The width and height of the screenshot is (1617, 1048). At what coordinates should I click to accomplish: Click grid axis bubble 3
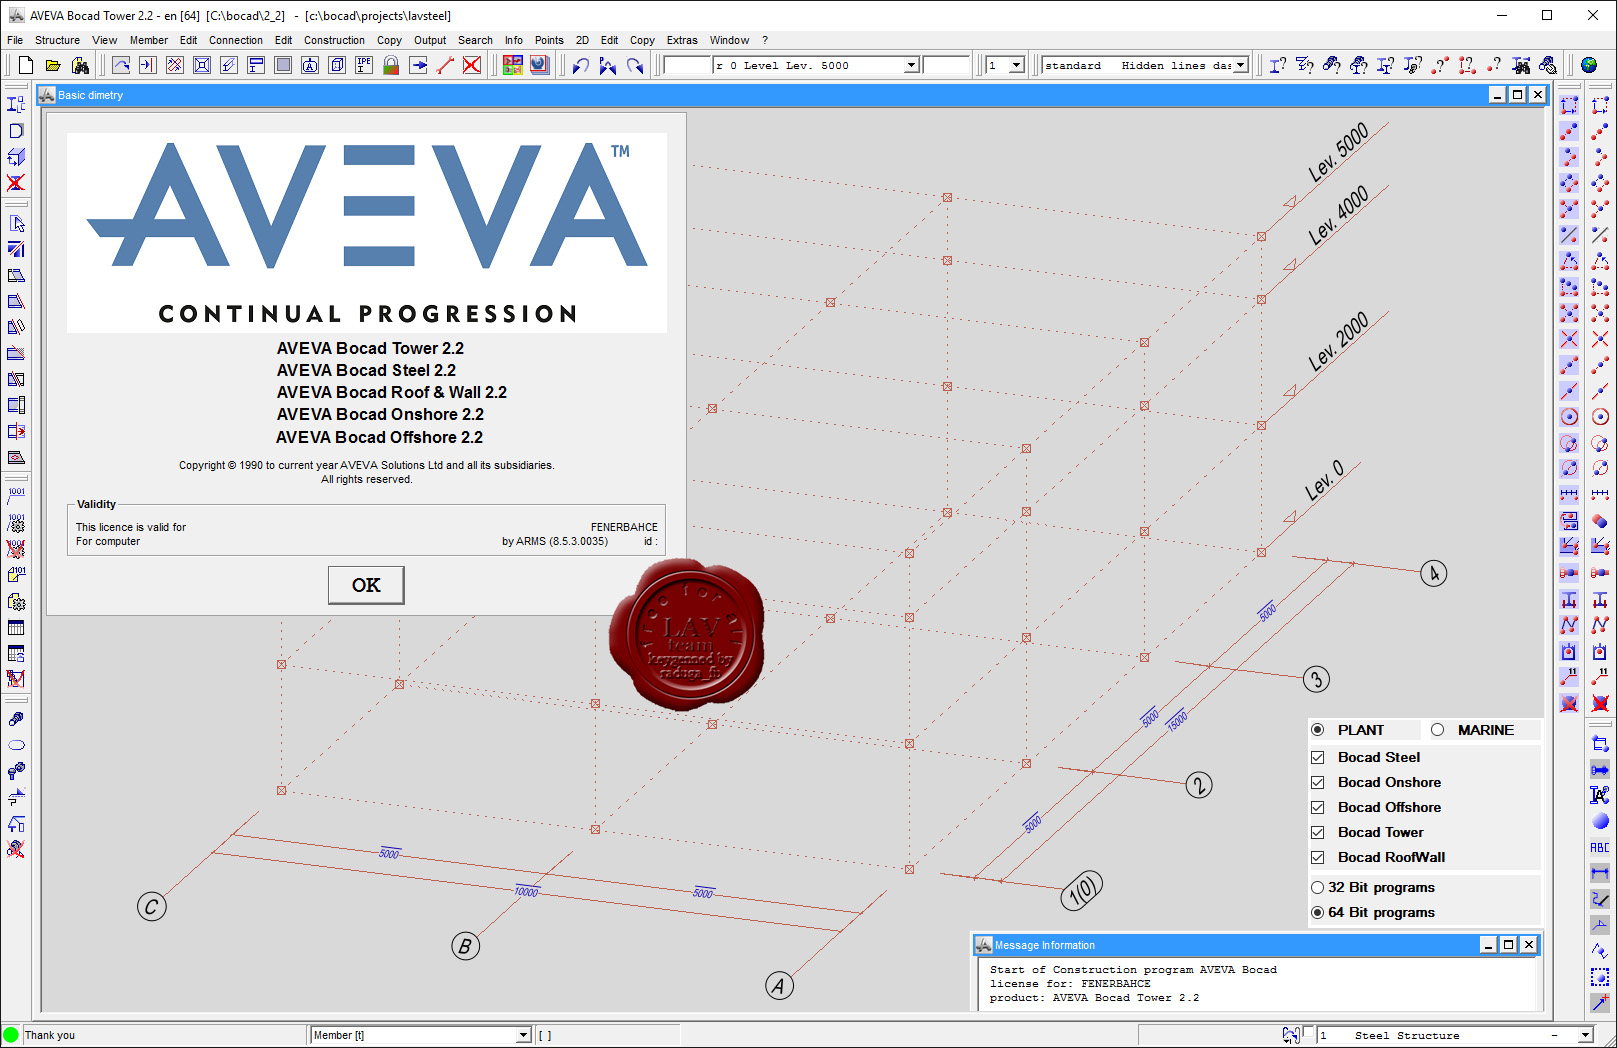pyautogui.click(x=1317, y=679)
